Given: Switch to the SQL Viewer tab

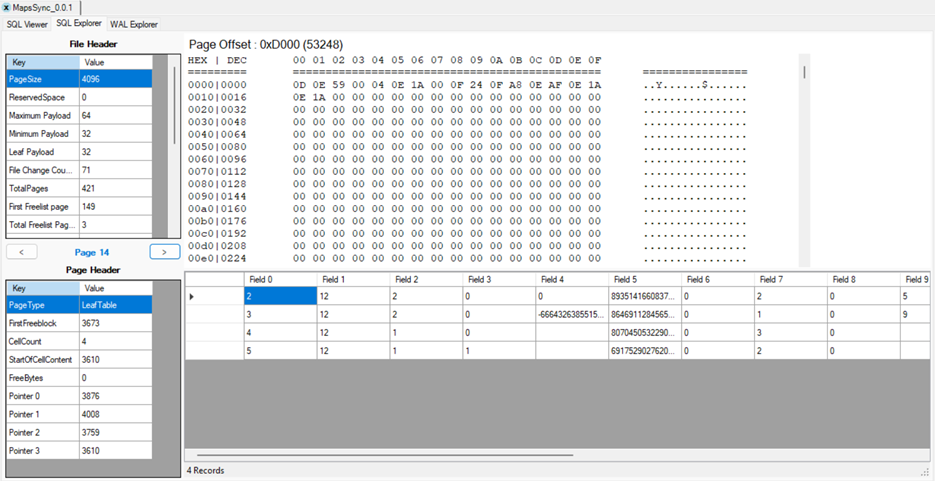Looking at the screenshot, I should click(x=27, y=24).
